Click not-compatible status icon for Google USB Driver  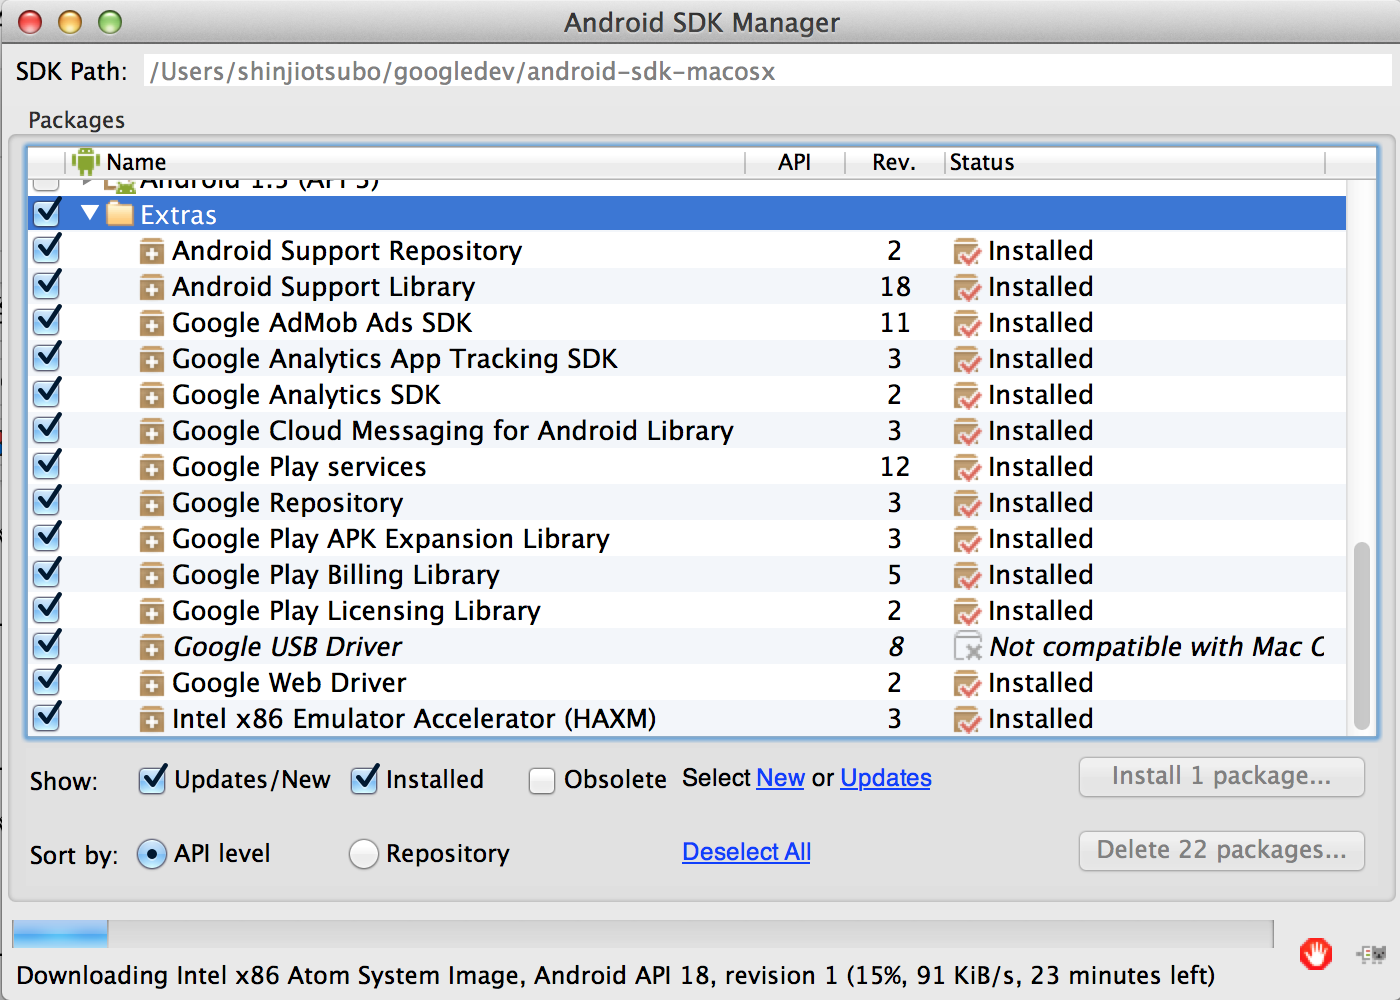(x=967, y=647)
